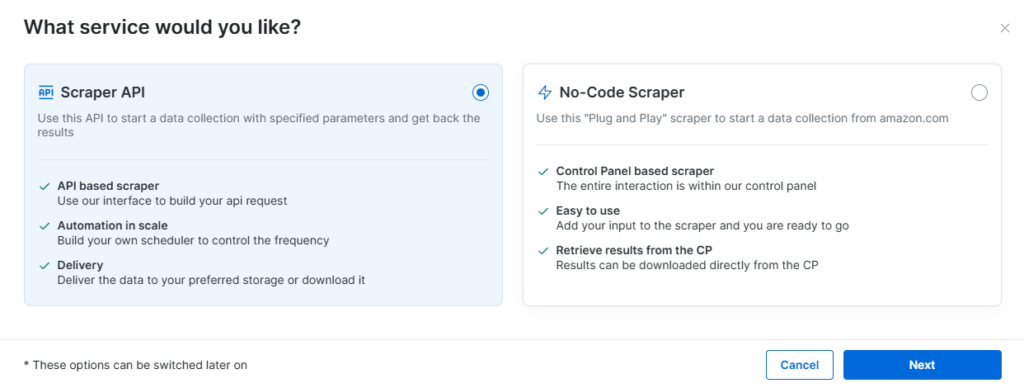The height and width of the screenshot is (388, 1024).
Task: Click the Scraper API card title
Action: [103, 93]
